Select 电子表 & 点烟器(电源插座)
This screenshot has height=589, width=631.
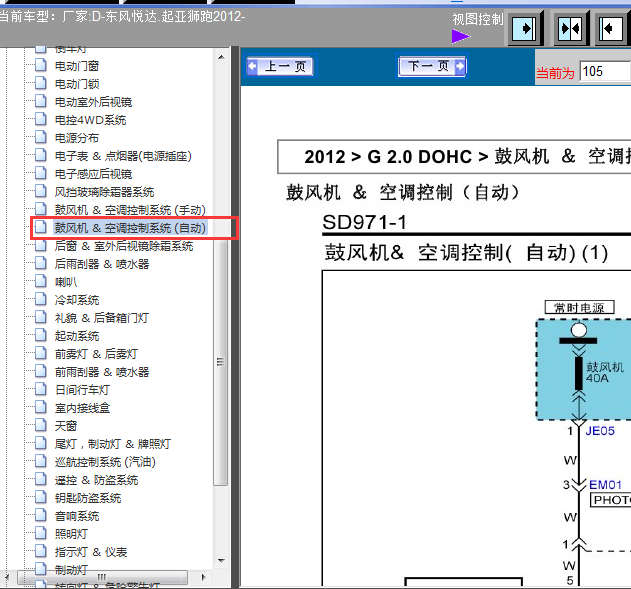123,156
